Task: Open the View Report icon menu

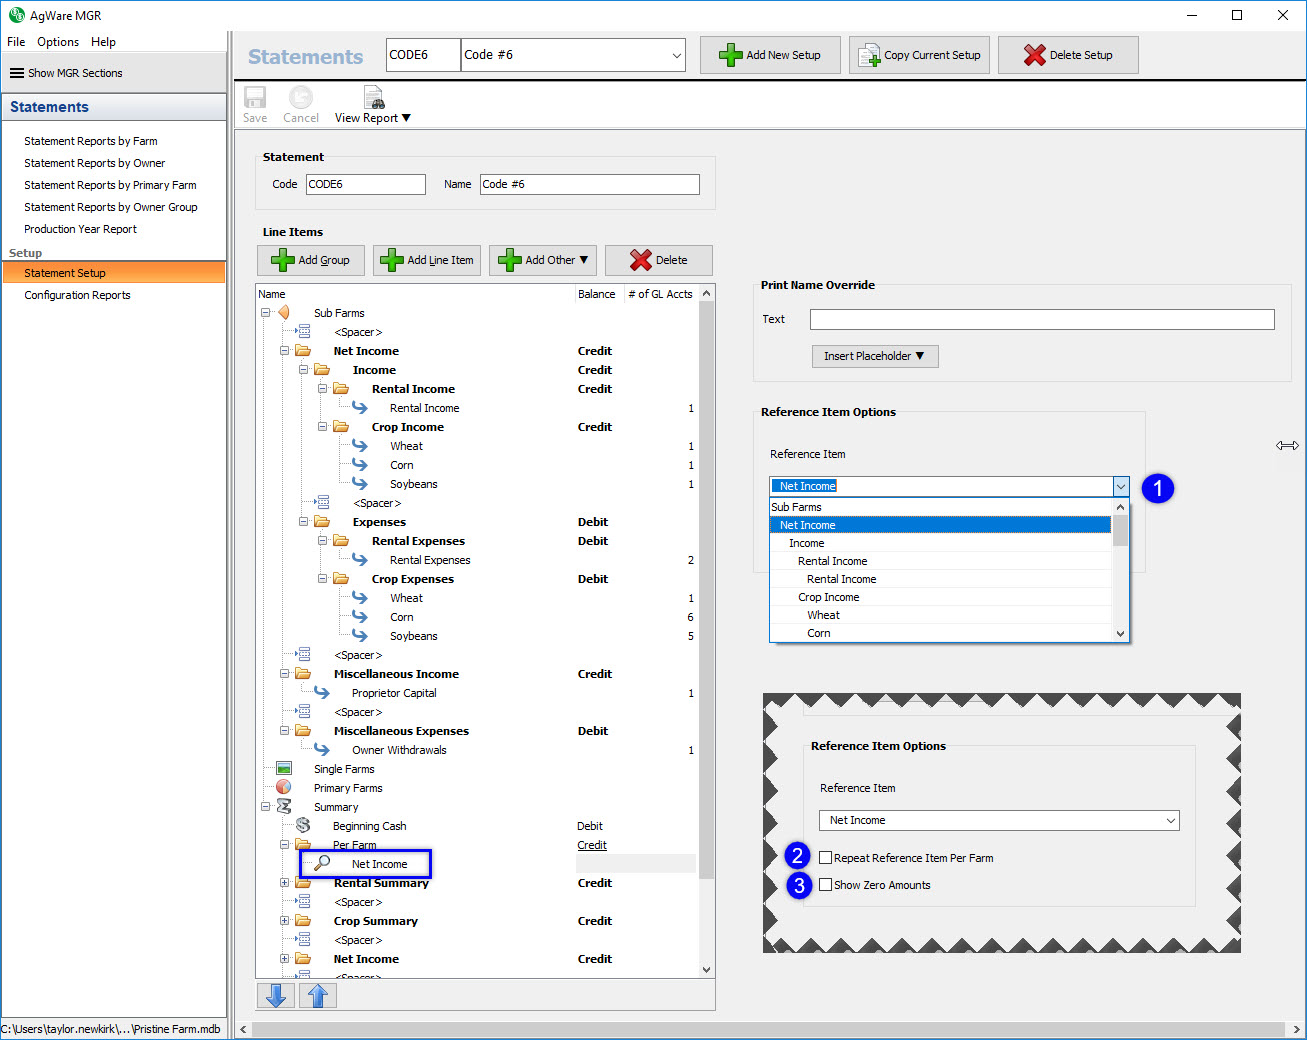Action: tap(373, 99)
